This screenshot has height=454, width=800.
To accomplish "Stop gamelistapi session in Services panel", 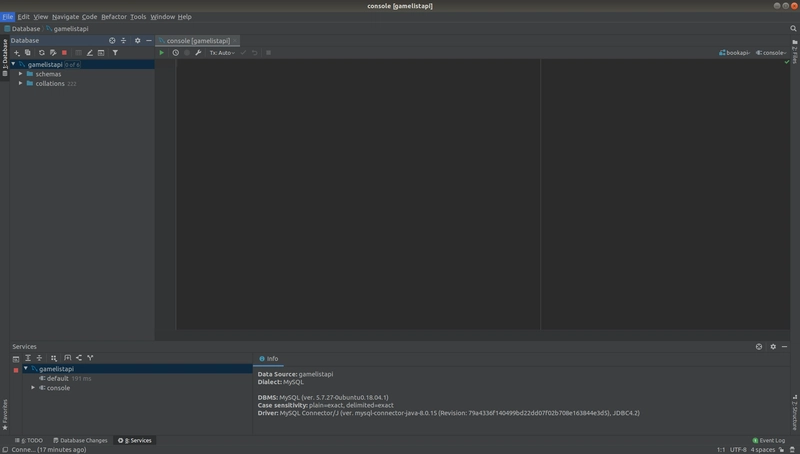I will (16, 370).
